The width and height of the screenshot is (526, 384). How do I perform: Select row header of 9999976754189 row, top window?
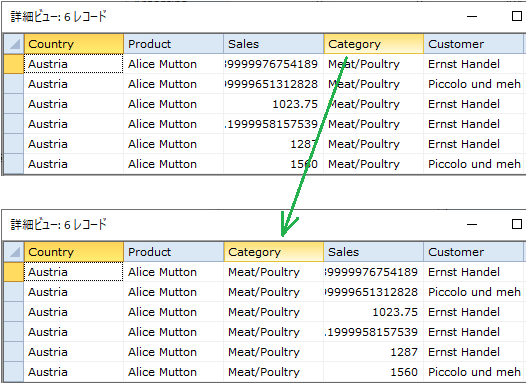point(14,64)
